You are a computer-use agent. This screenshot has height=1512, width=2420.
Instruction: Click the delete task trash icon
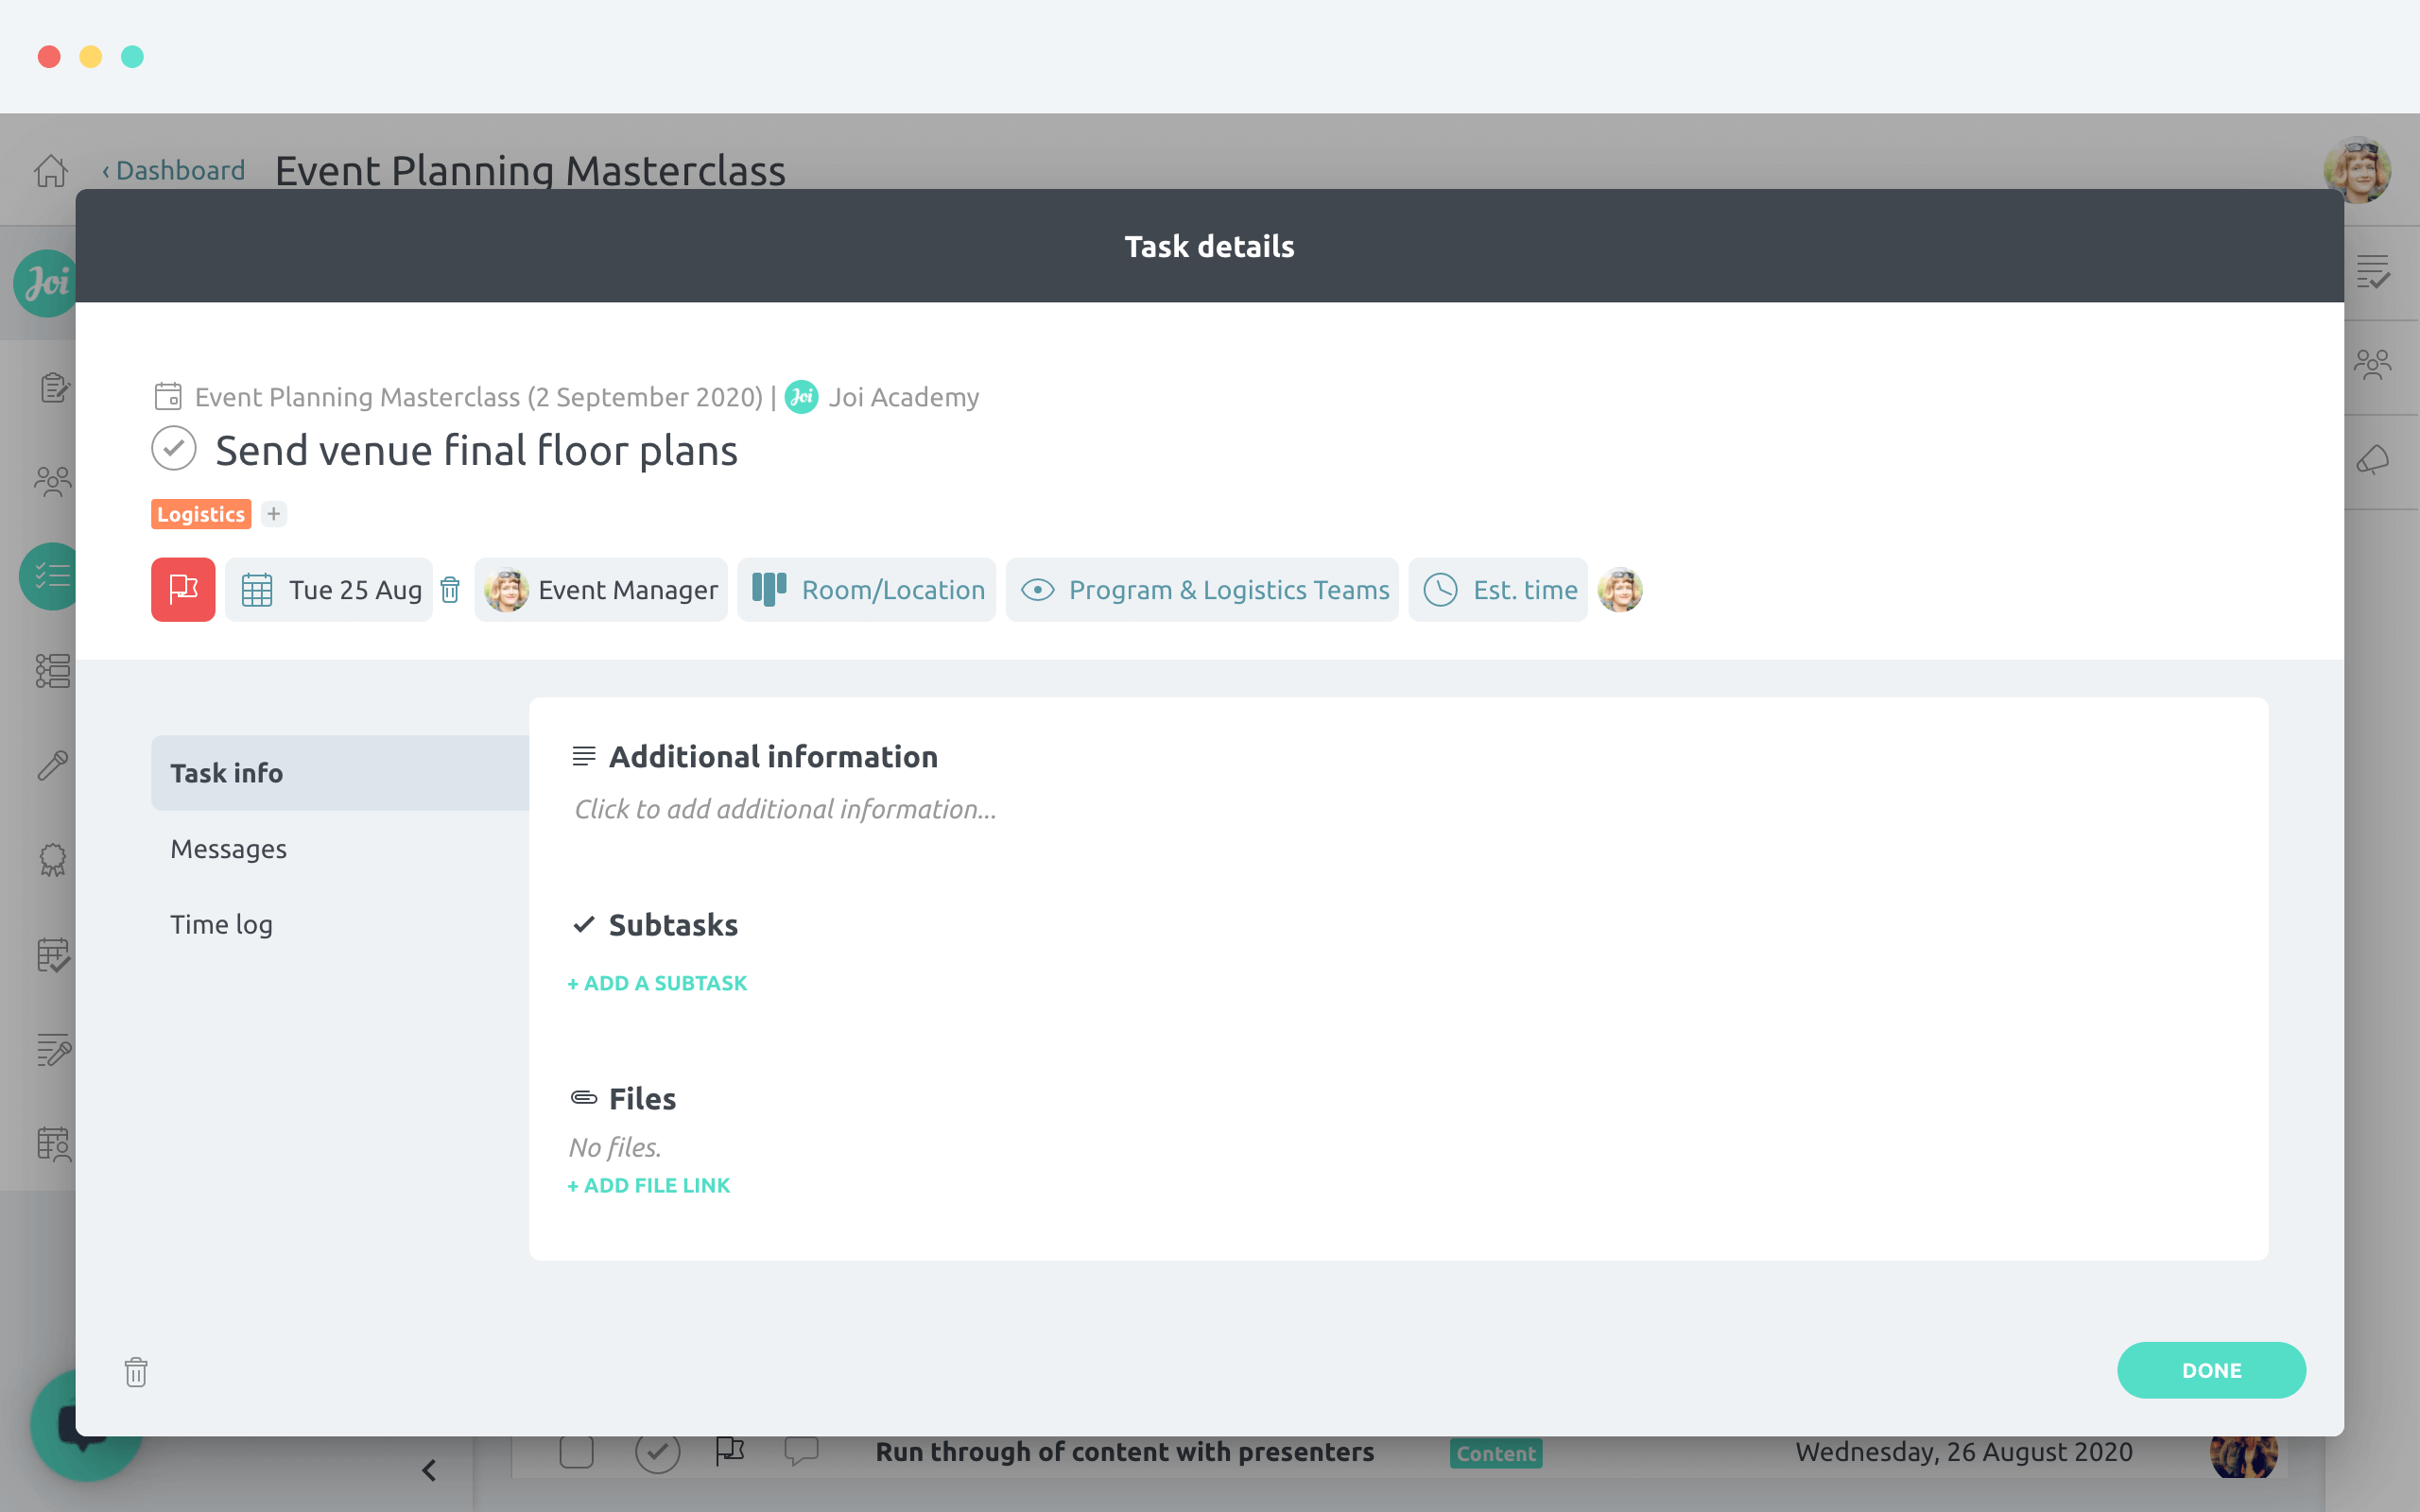136,1371
